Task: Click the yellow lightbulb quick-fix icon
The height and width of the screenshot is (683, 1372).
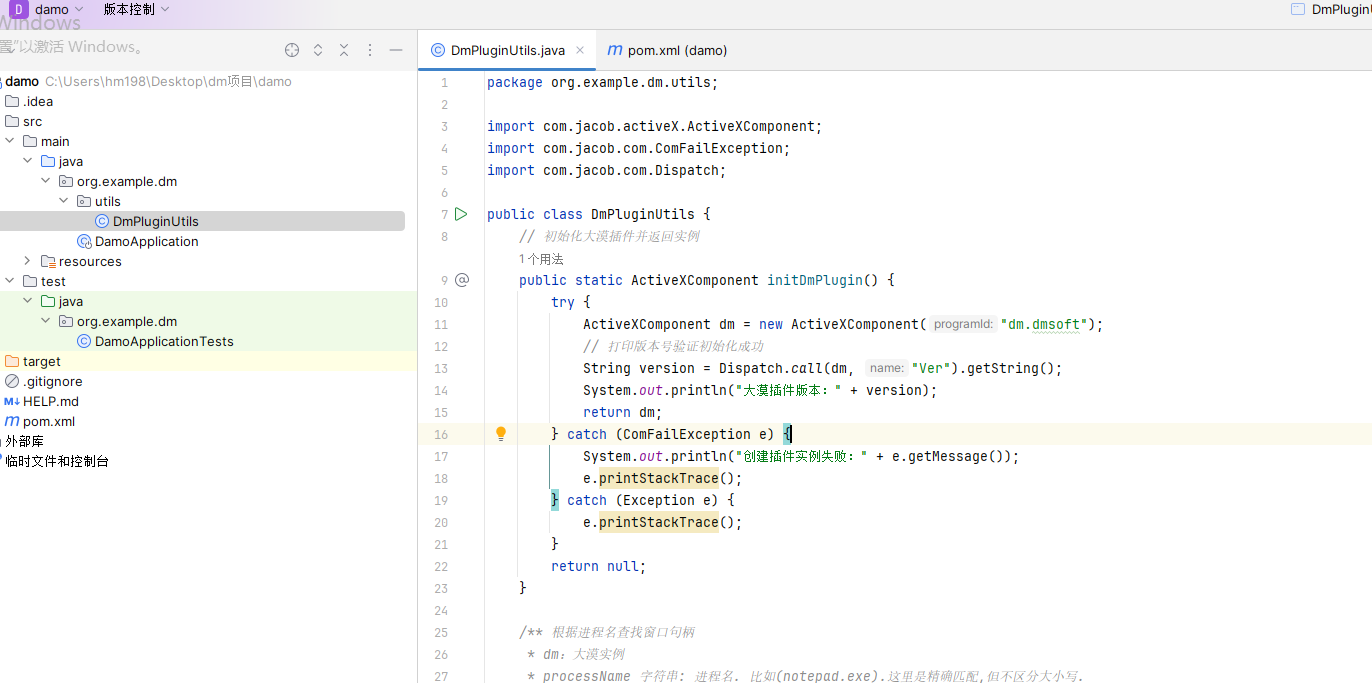Action: pos(502,434)
